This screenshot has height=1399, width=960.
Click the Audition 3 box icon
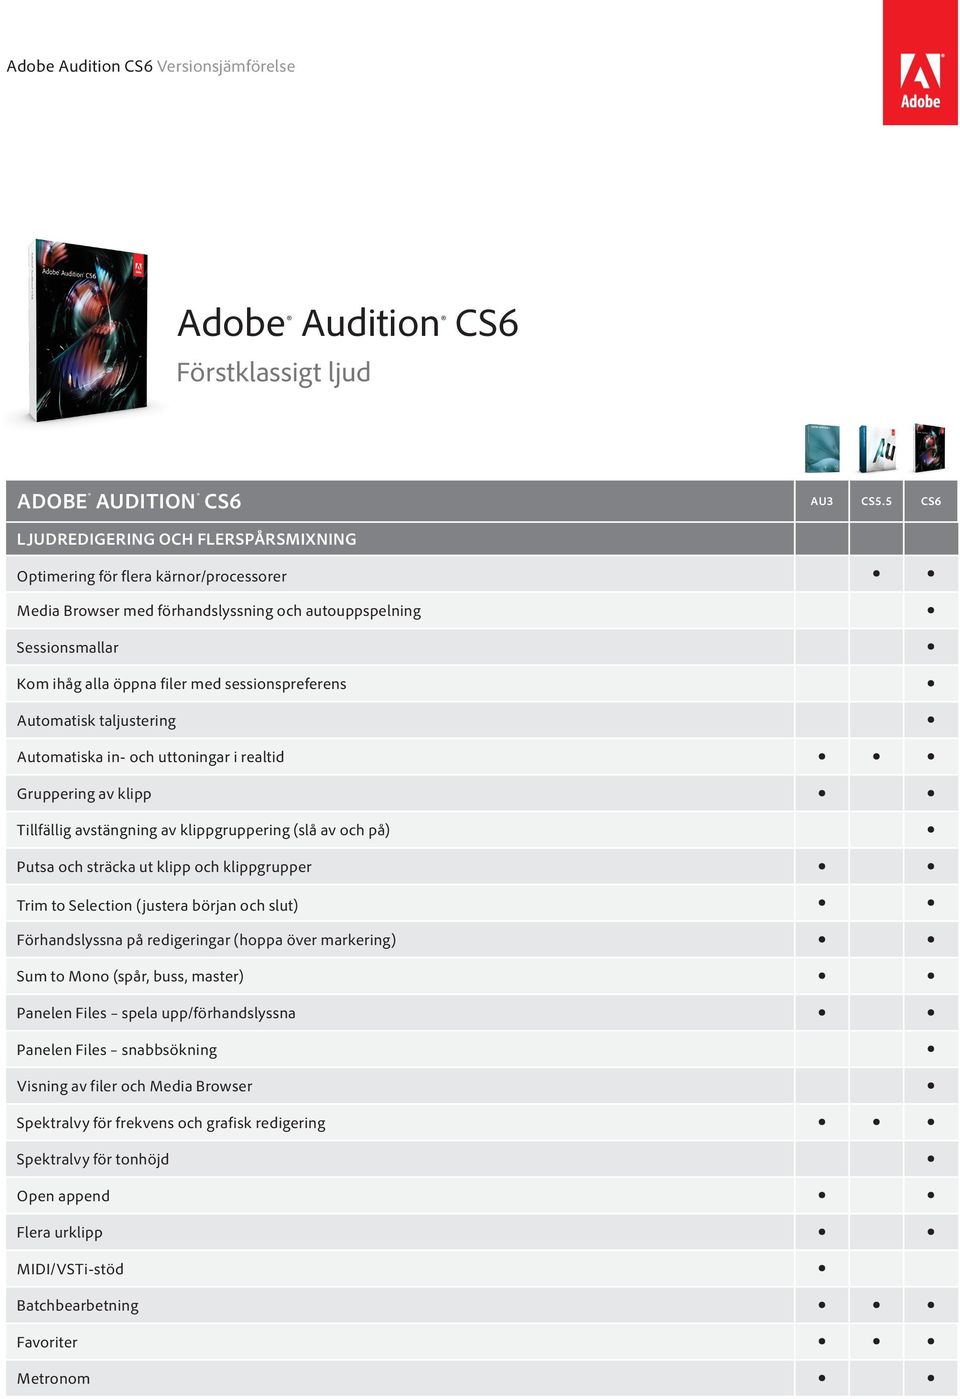pos(822,448)
